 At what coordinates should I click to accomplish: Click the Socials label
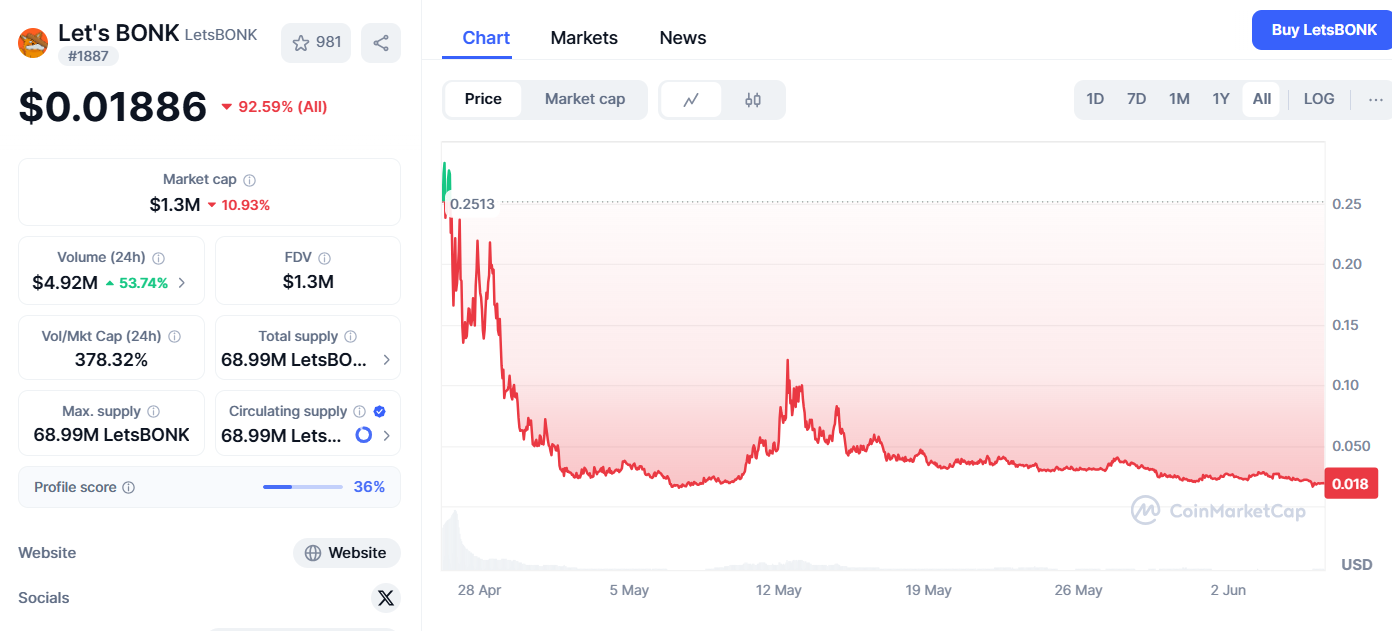tap(44, 598)
